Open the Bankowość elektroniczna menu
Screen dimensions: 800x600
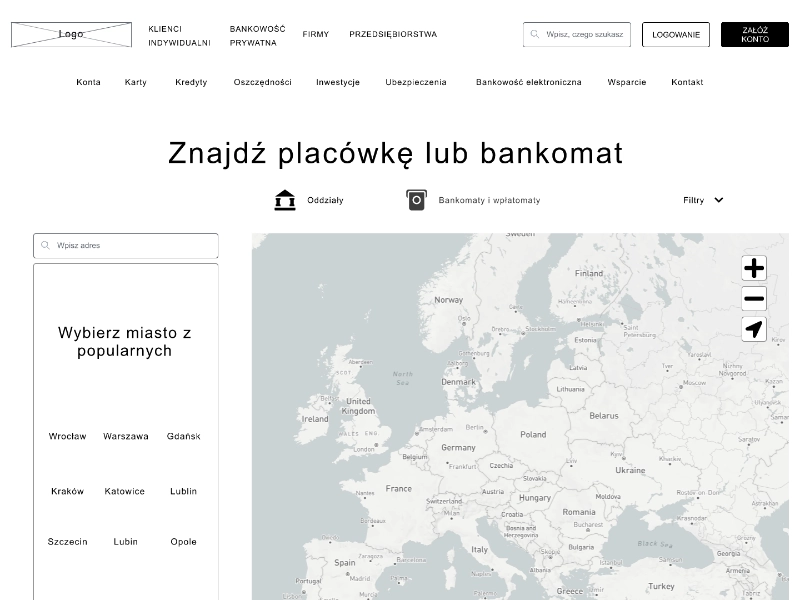(x=528, y=82)
